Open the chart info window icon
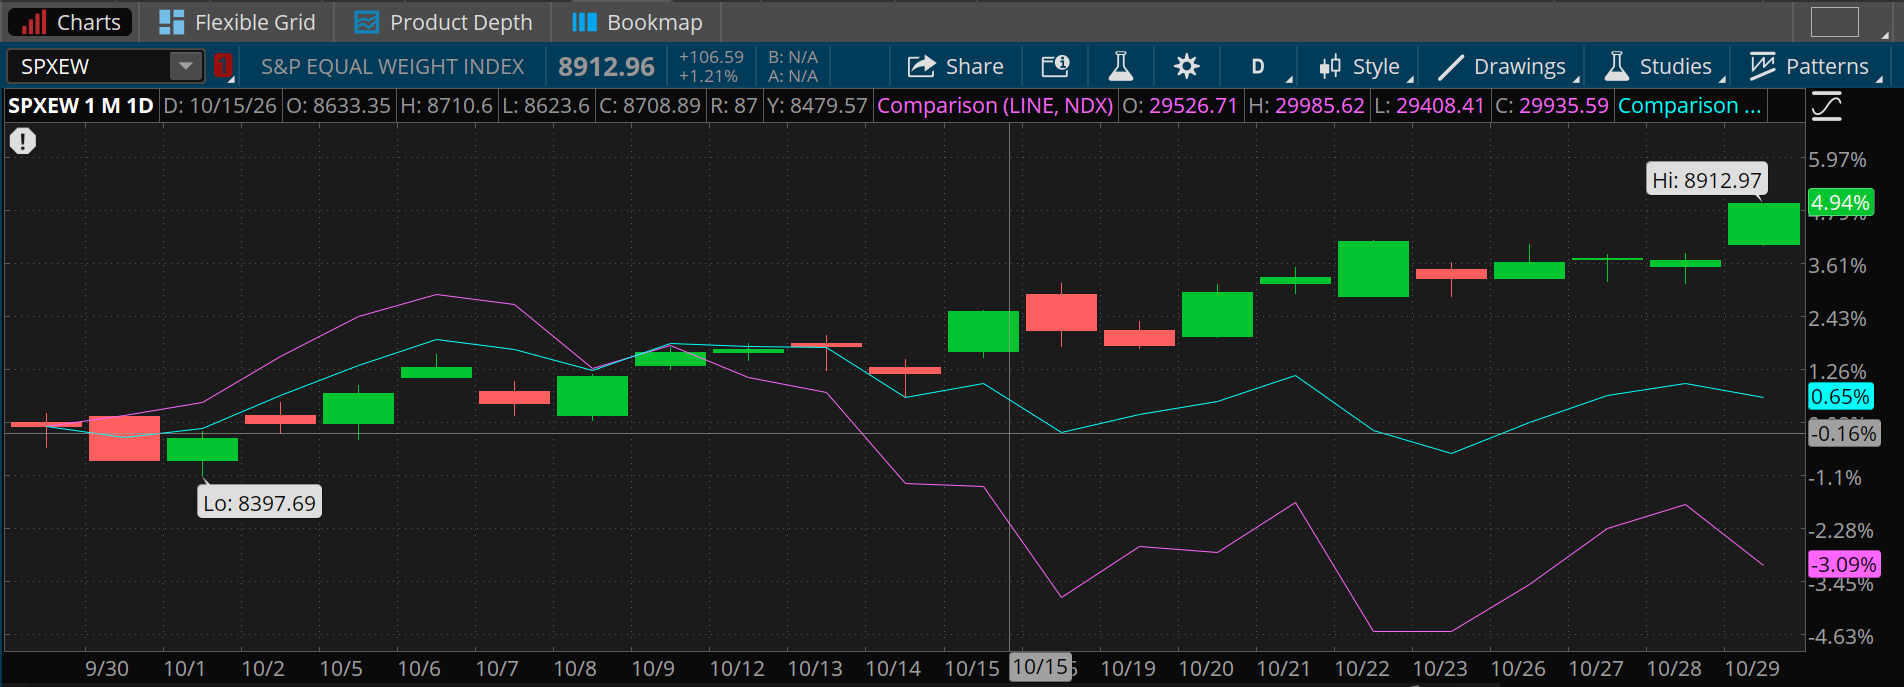Viewport: 1904px width, 687px height. pyautogui.click(x=1055, y=66)
